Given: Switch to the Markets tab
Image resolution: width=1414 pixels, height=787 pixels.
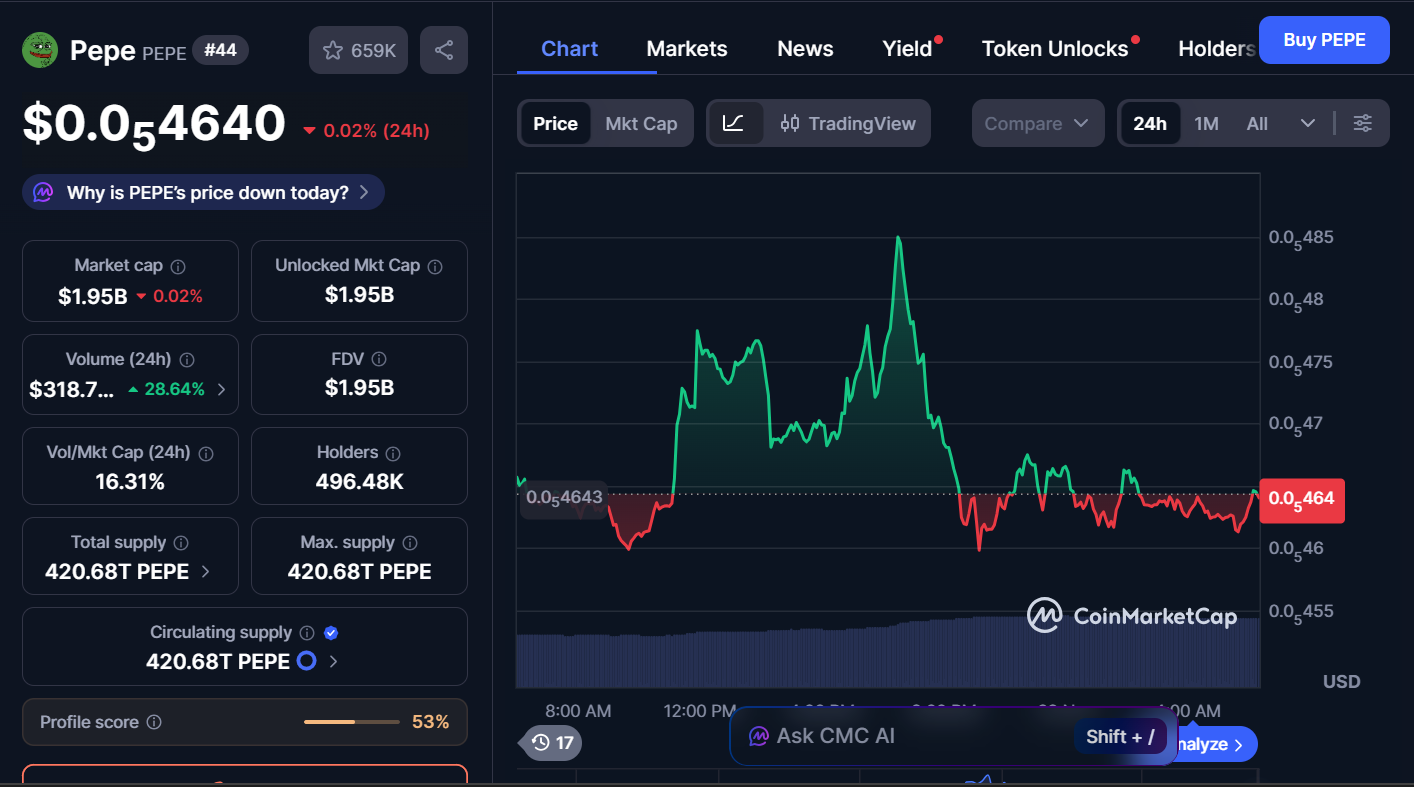Looking at the screenshot, I should [x=686, y=47].
